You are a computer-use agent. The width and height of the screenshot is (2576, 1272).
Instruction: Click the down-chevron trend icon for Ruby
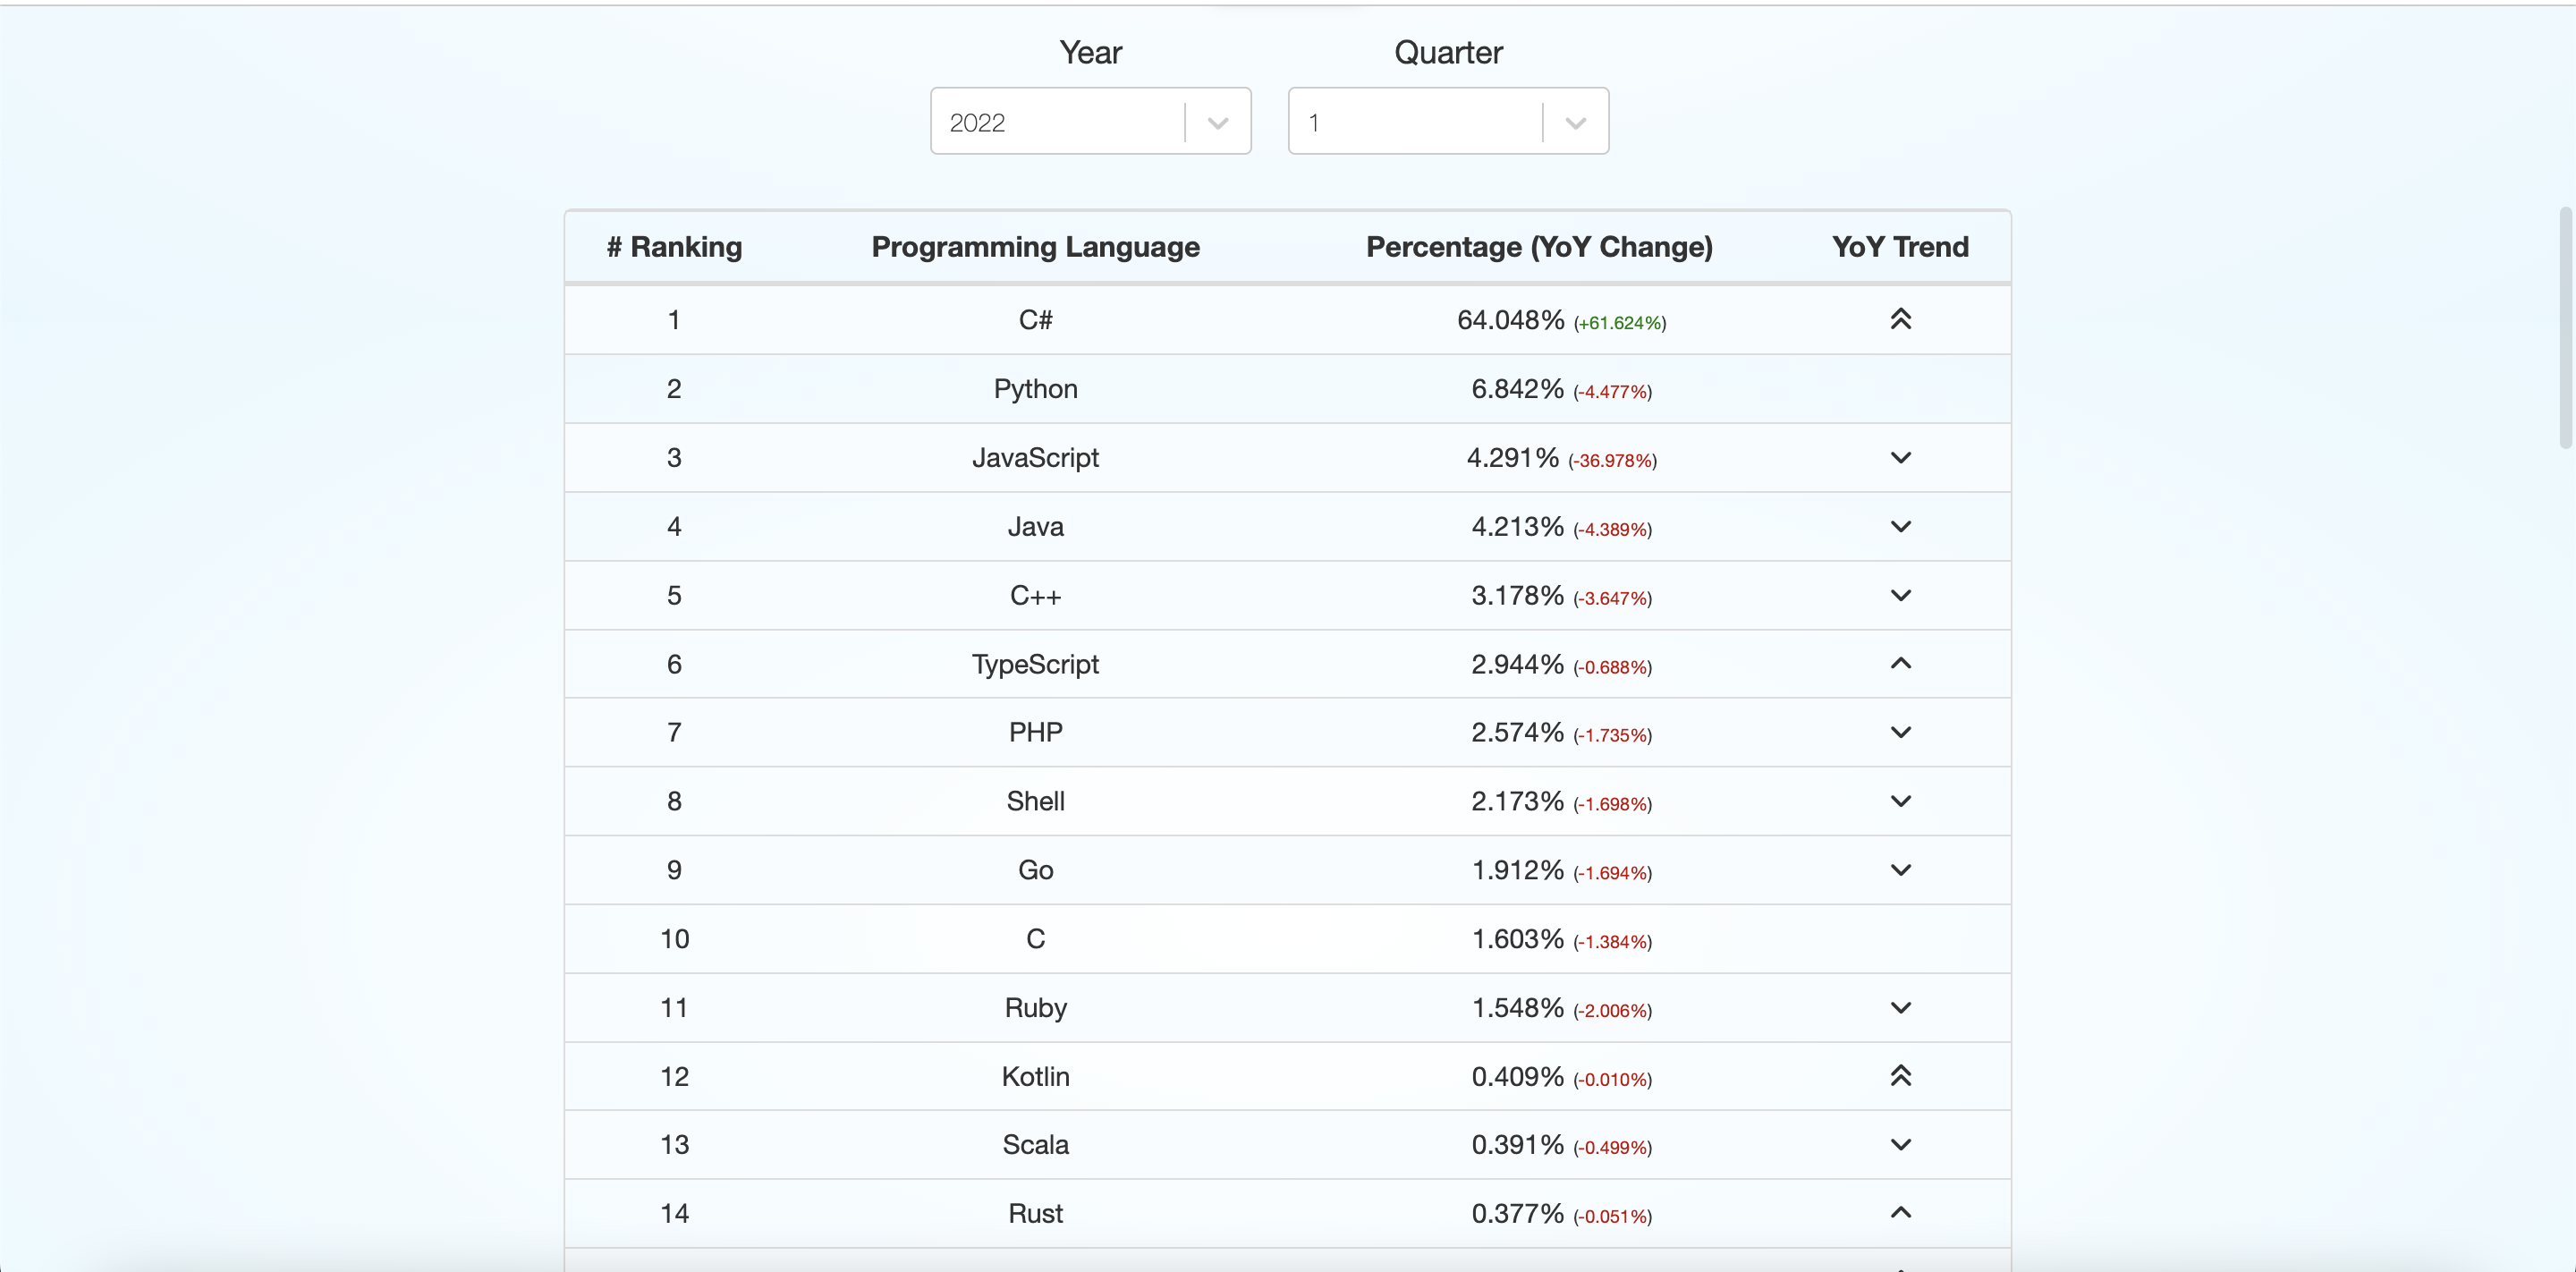click(x=1900, y=1007)
